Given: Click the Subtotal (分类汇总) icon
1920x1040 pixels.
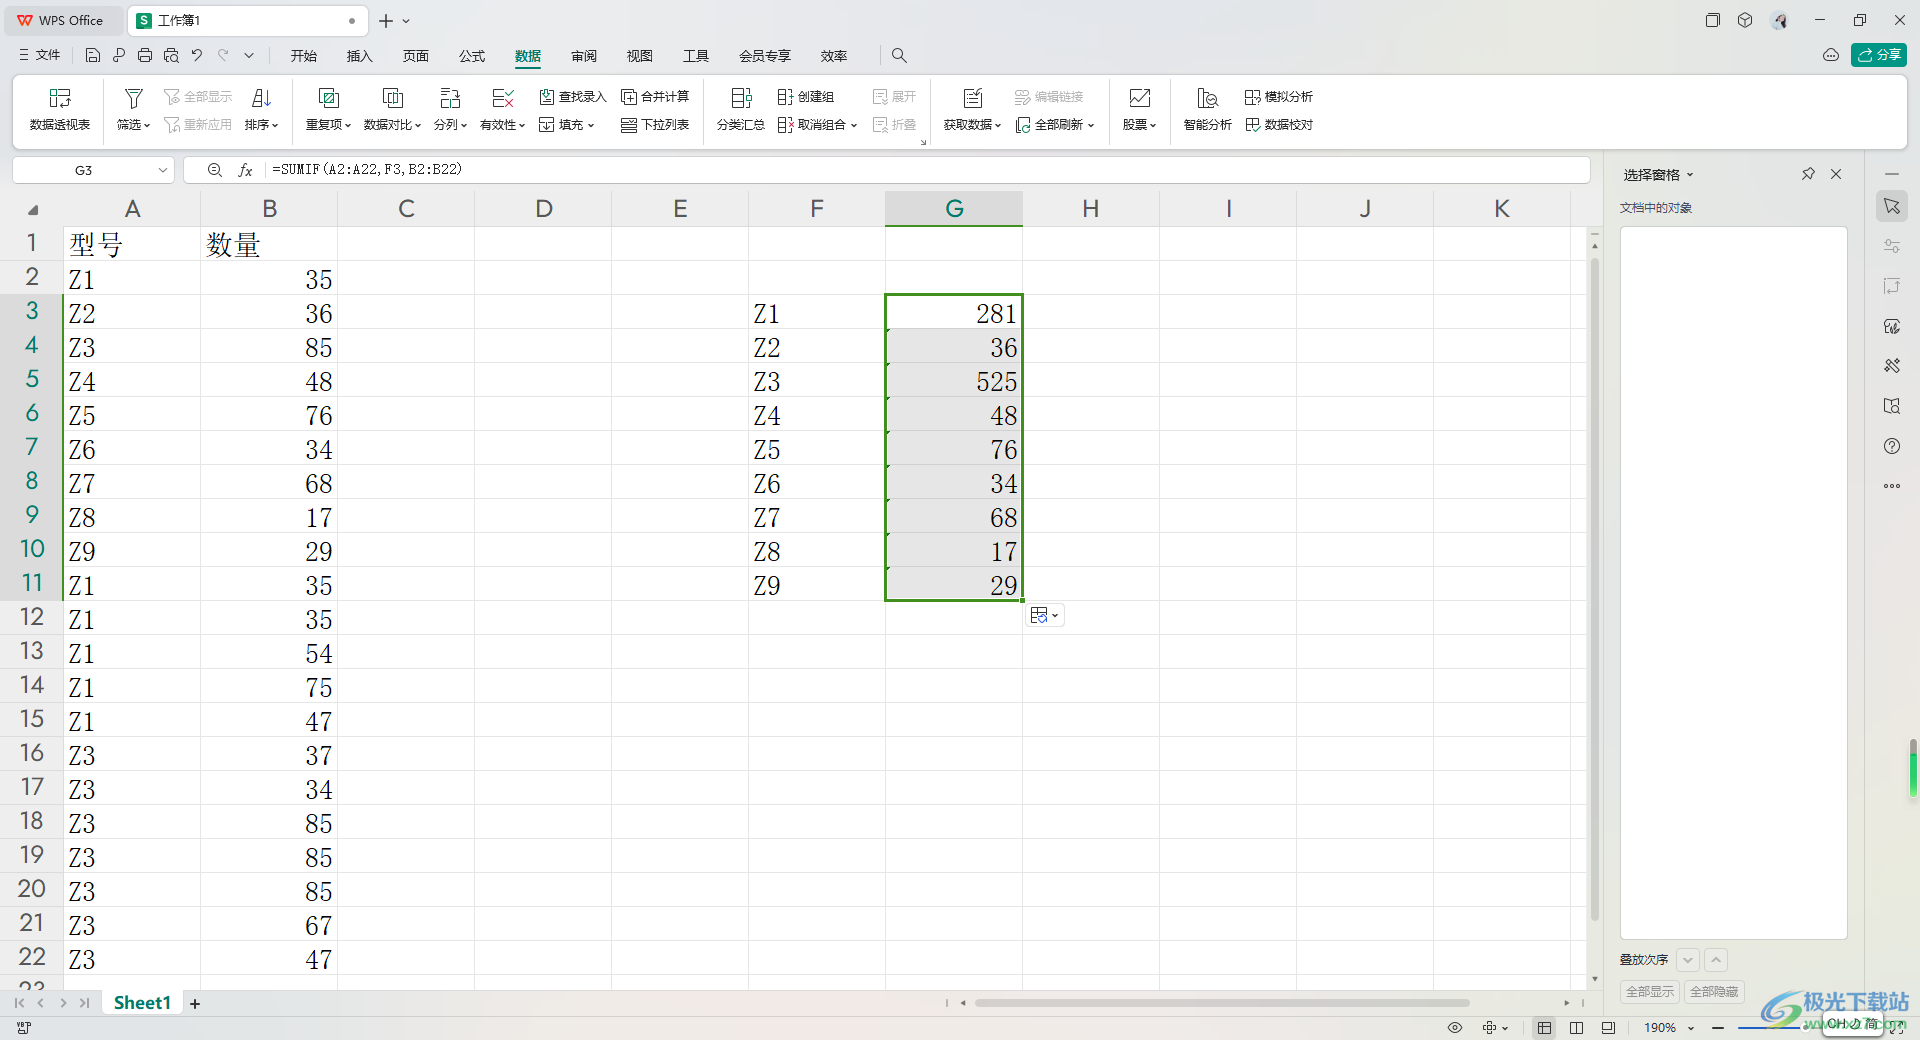Looking at the screenshot, I should click(741, 98).
